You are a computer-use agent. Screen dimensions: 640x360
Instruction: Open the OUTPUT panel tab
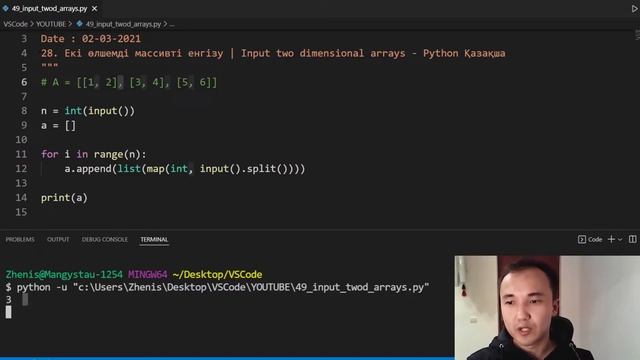coord(58,240)
